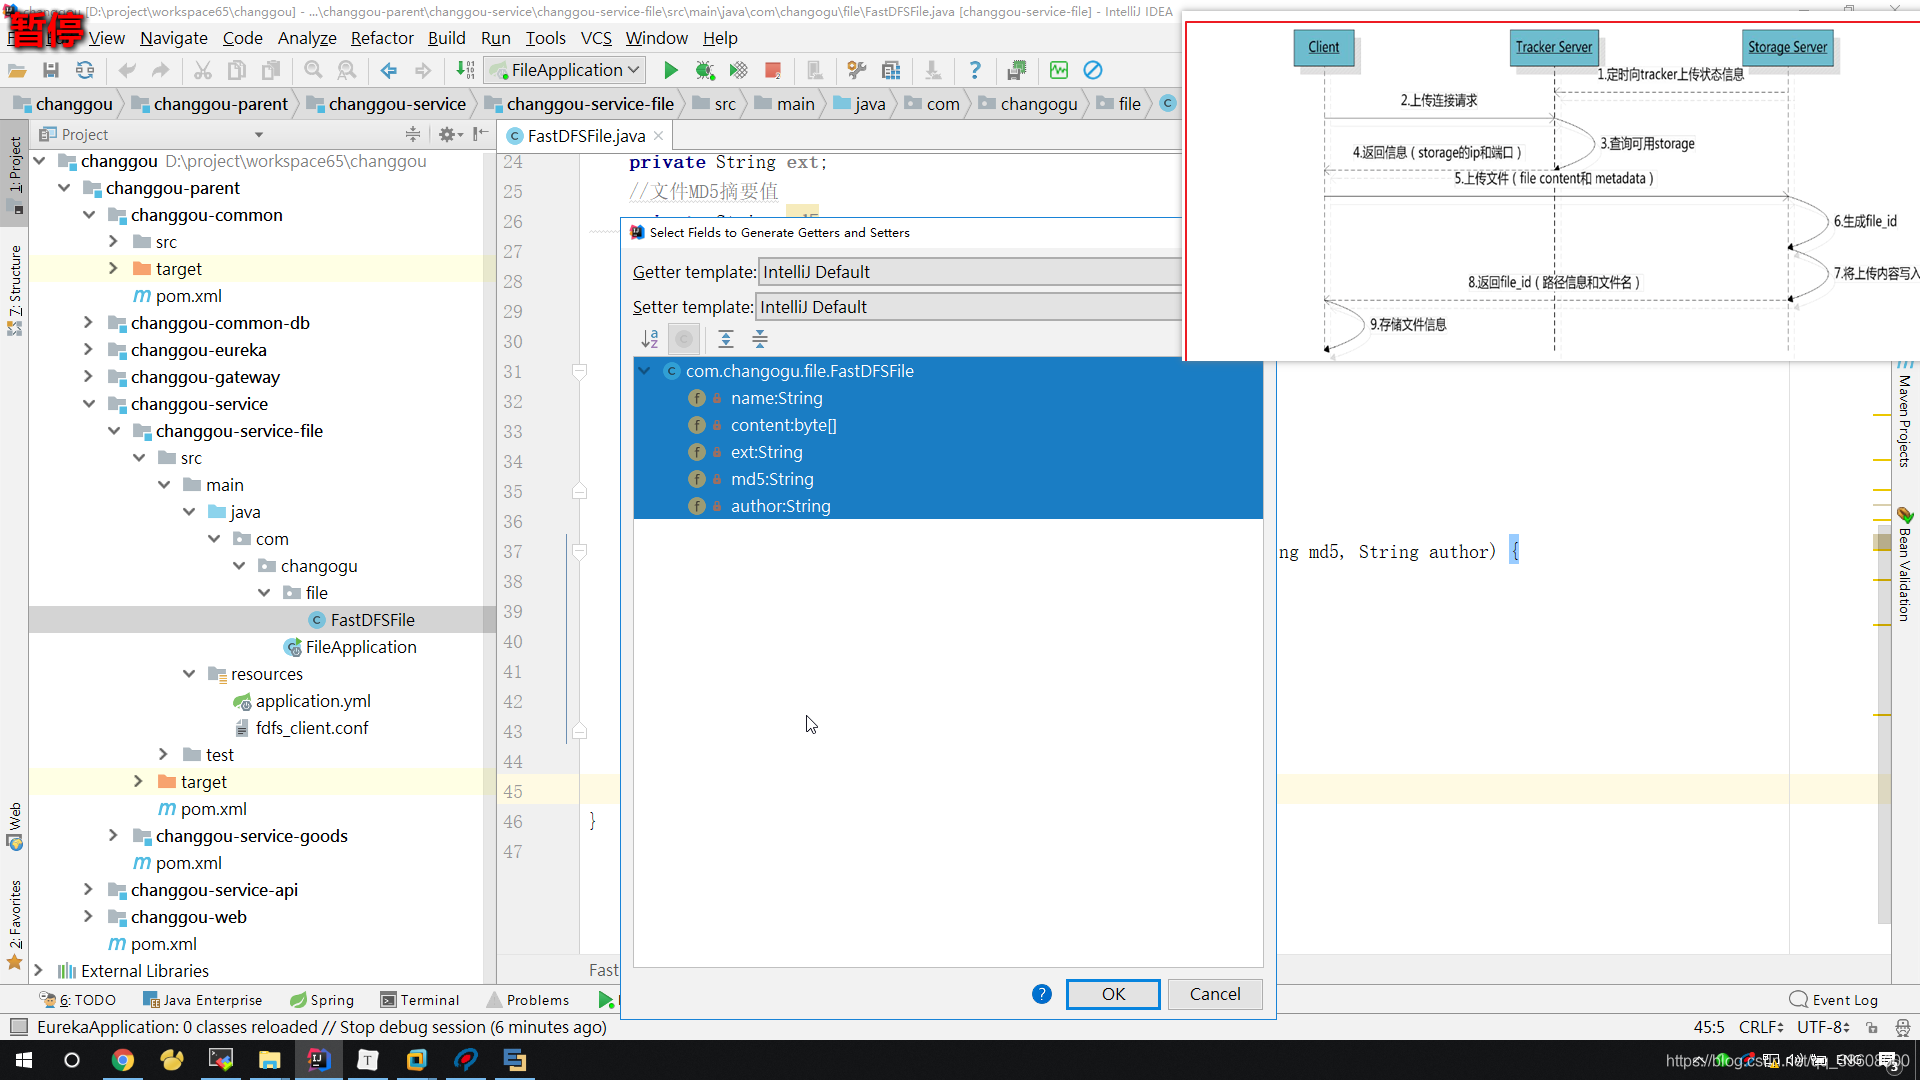Screen dimensions: 1920x1080
Task: Expand changgou-service-goods node
Action: tap(114, 836)
